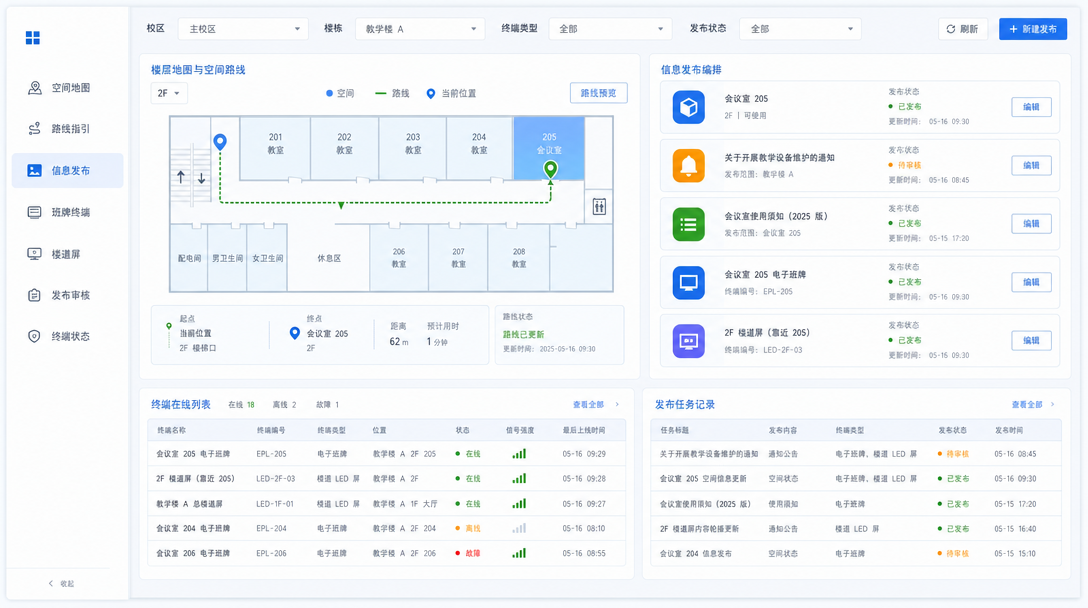Collapse the sidebar with 收起
1088x608 pixels.
(61, 584)
